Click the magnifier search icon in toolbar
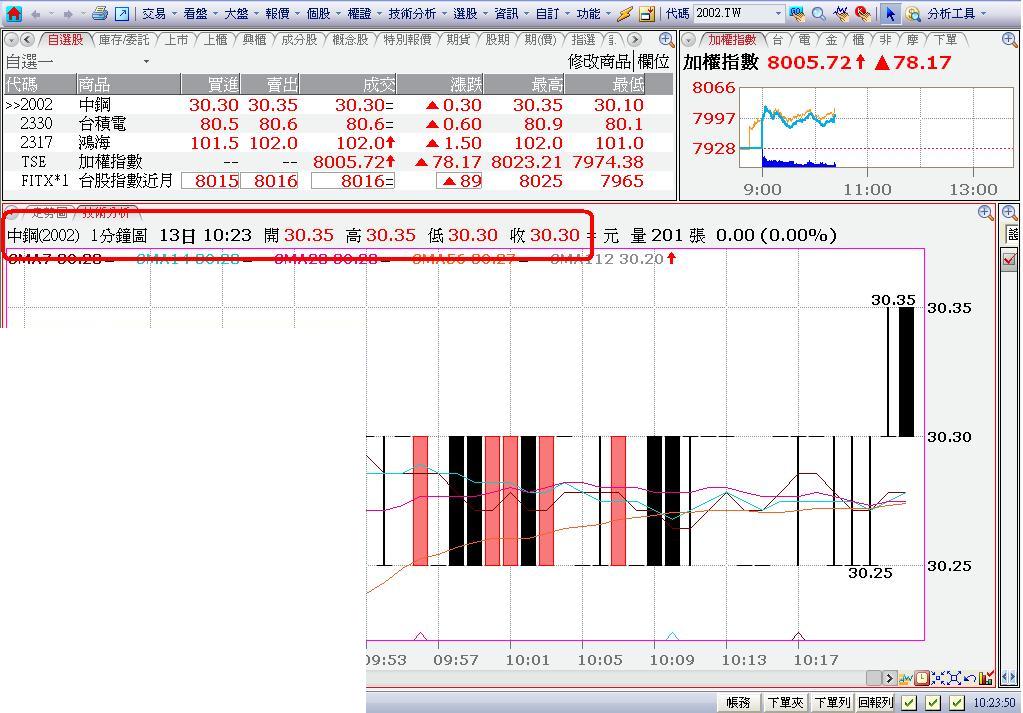 tap(819, 13)
